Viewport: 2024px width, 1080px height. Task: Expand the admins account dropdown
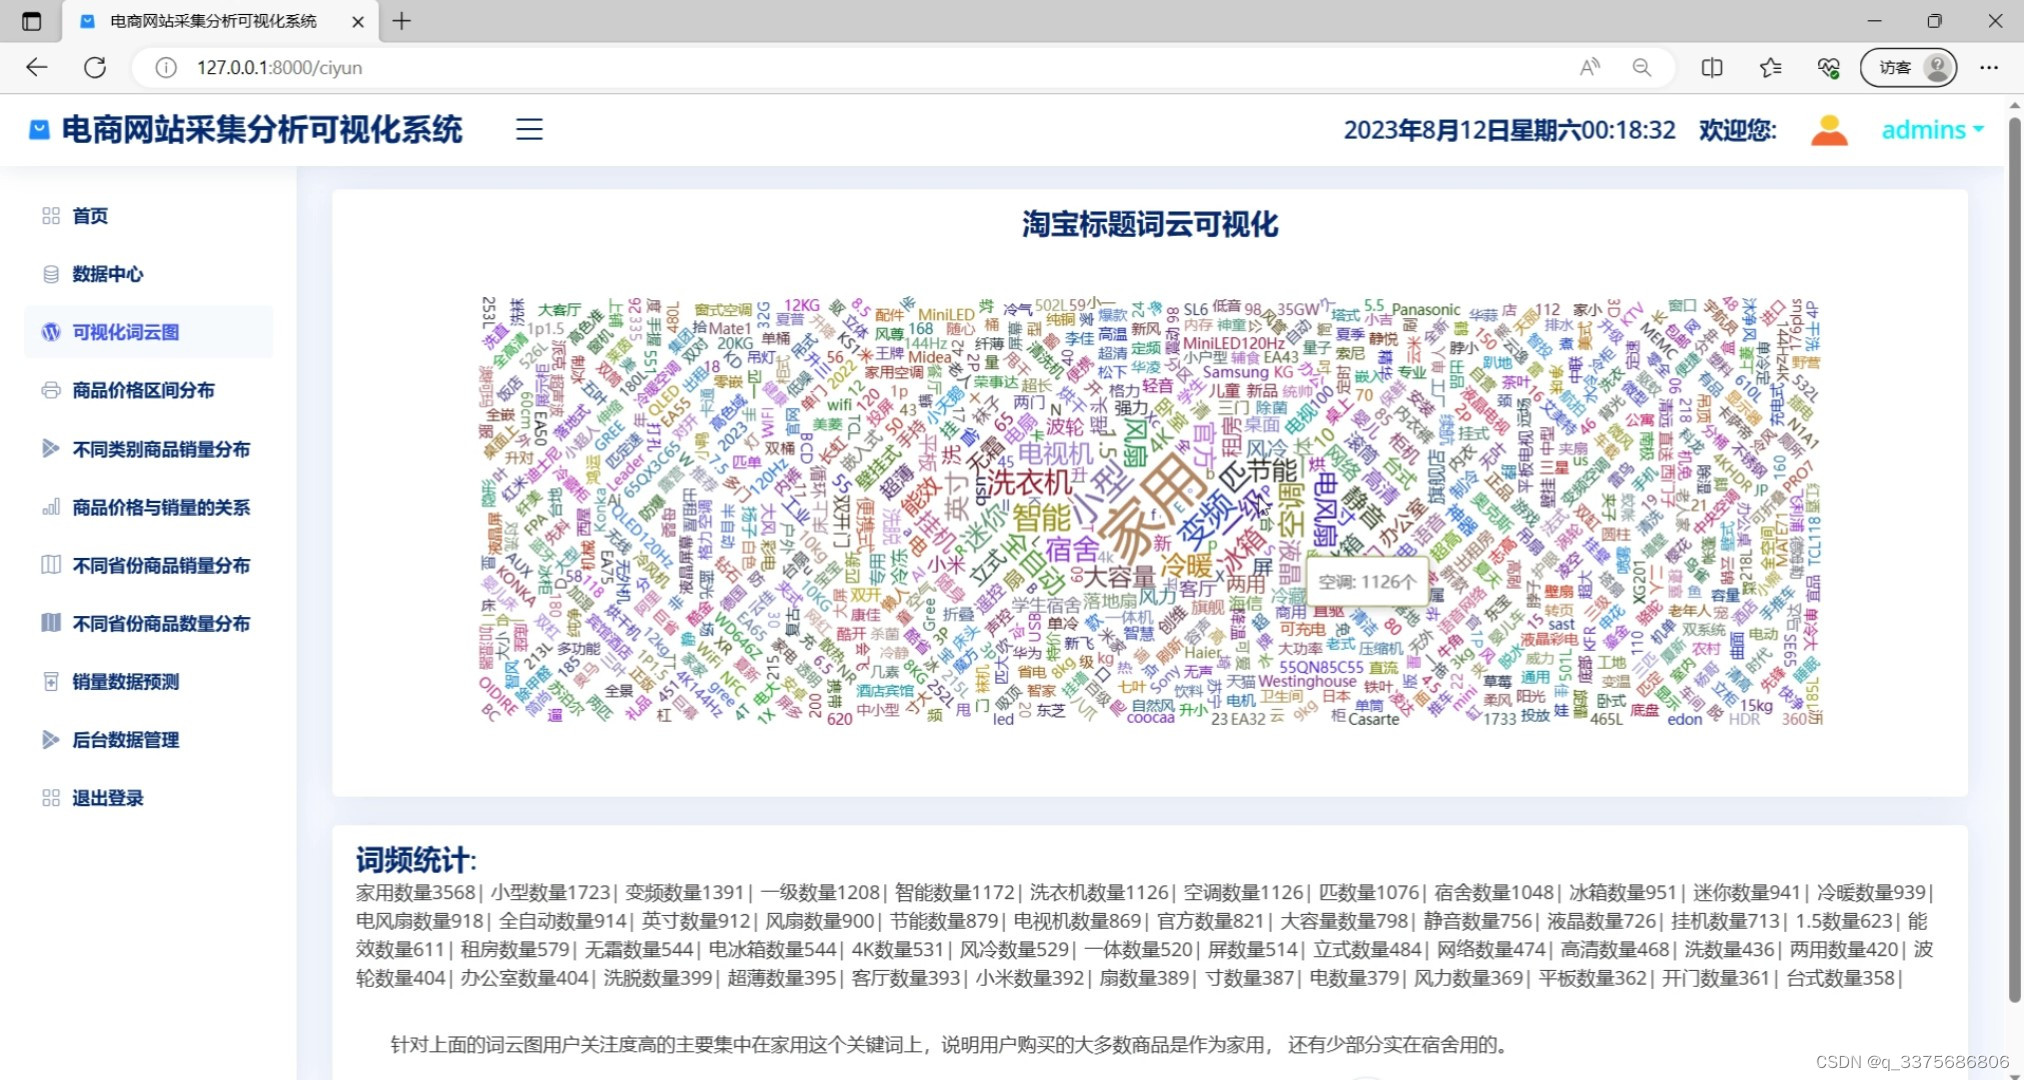coord(1930,129)
